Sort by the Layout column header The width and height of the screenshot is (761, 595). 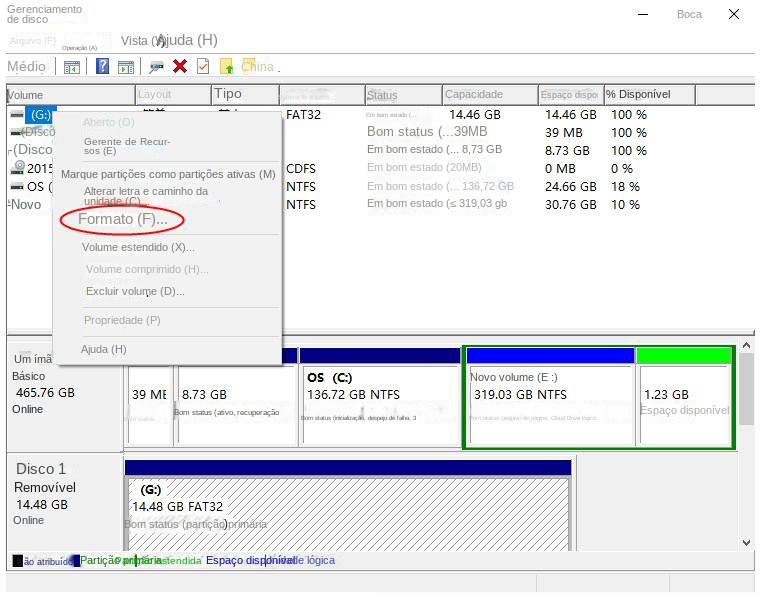[x=173, y=95]
